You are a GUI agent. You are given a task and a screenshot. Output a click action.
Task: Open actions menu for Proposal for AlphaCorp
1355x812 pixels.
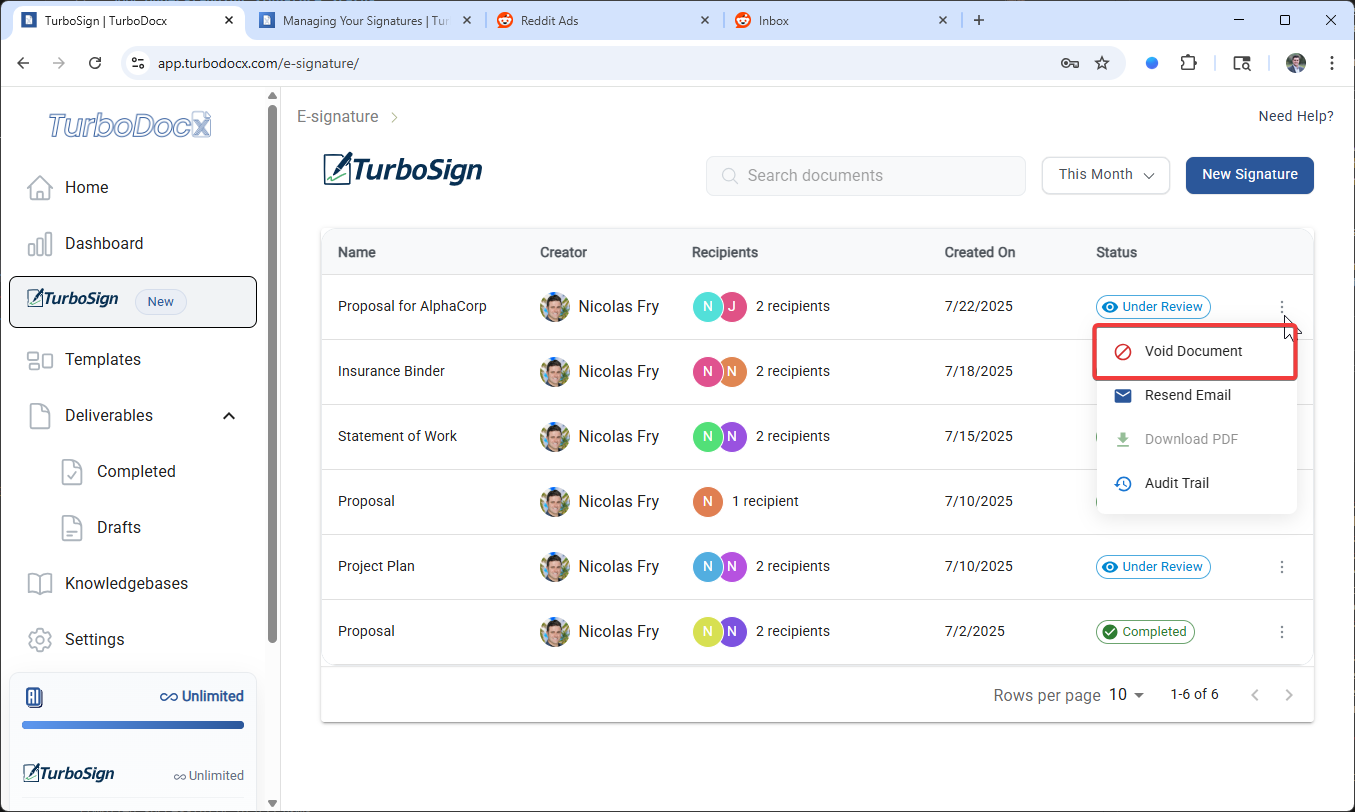pos(1282,307)
